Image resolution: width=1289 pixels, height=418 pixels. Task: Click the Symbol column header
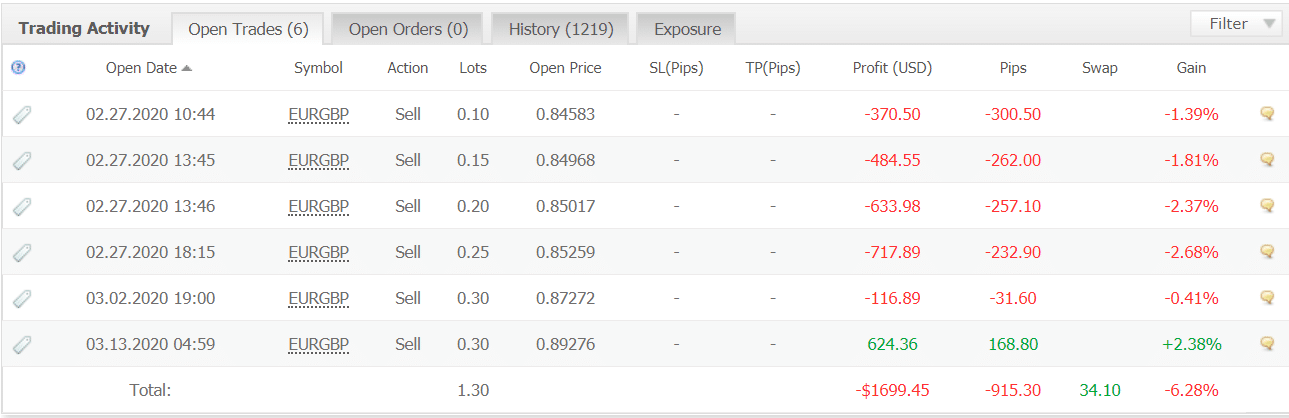point(318,68)
